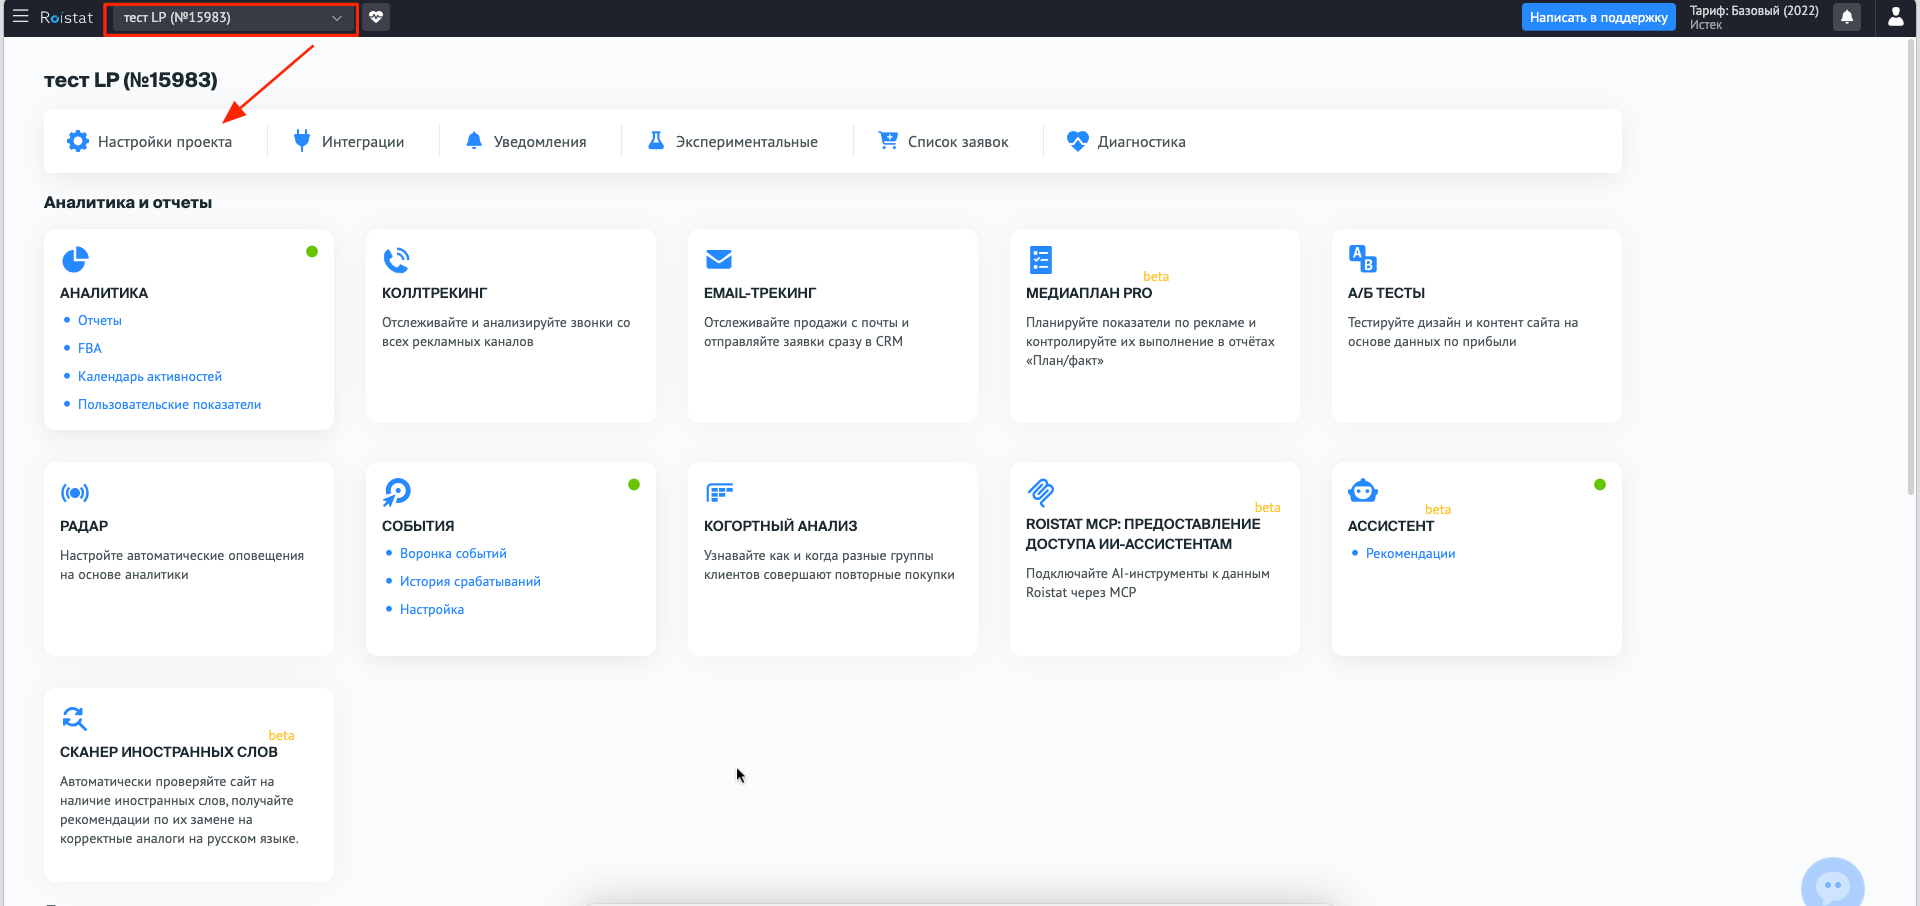1920x906 pixels.
Task: Select the ROISTAT MCP card title
Action: tap(1143, 534)
